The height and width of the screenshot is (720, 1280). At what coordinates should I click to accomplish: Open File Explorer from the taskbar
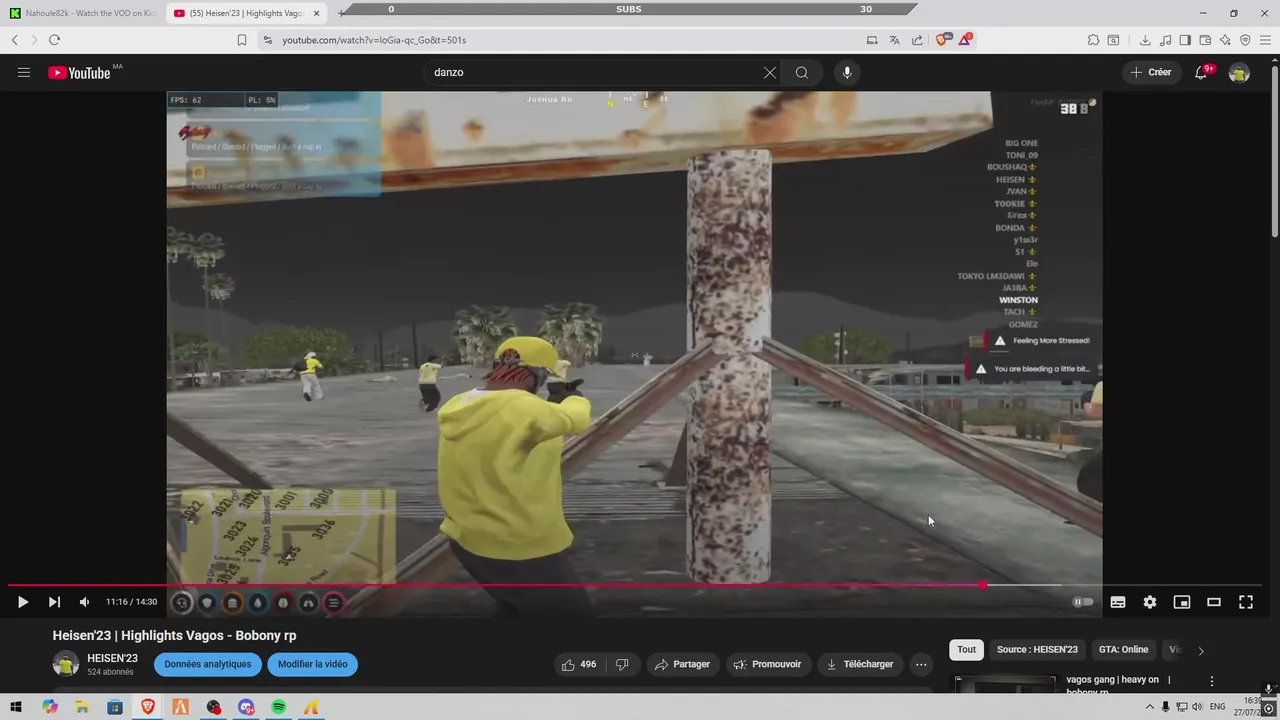click(x=82, y=707)
